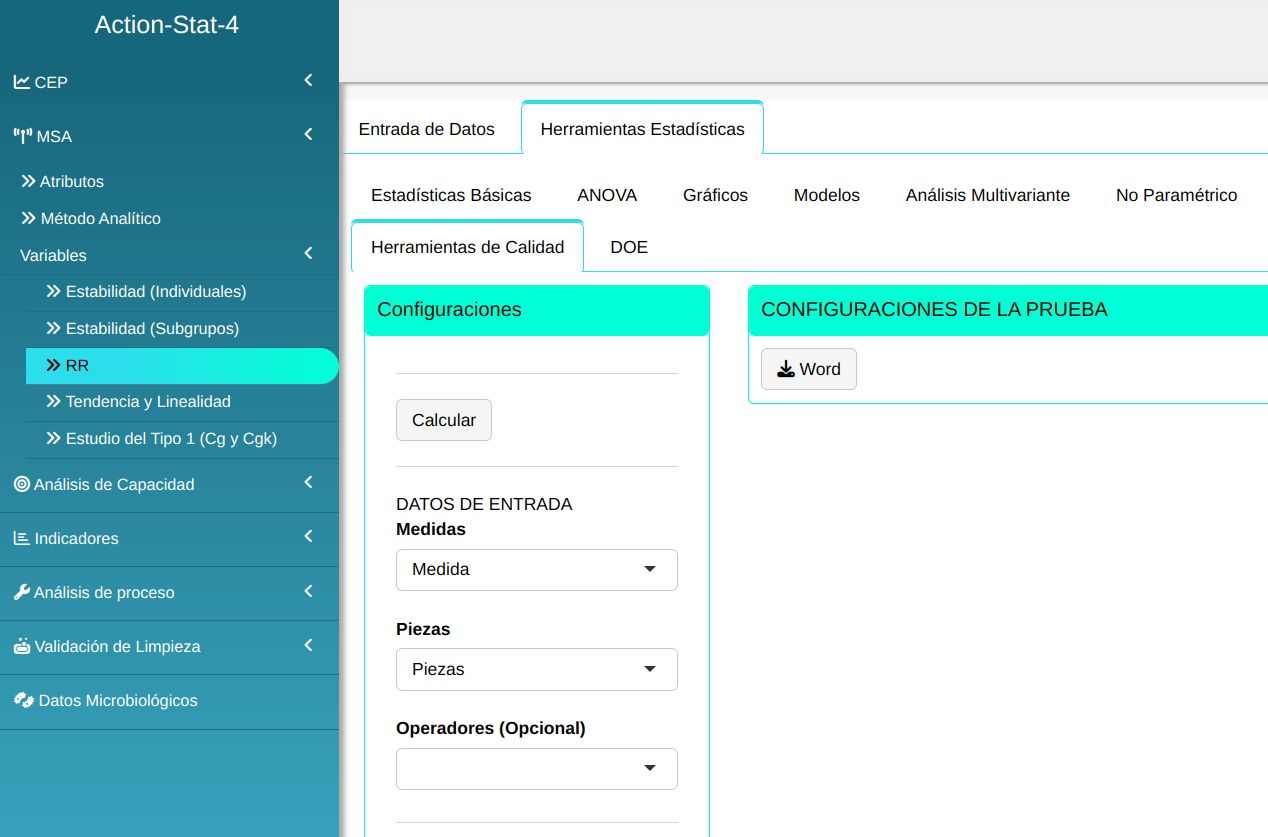Open the Medidas dropdown
The height and width of the screenshot is (837, 1268).
(x=536, y=570)
